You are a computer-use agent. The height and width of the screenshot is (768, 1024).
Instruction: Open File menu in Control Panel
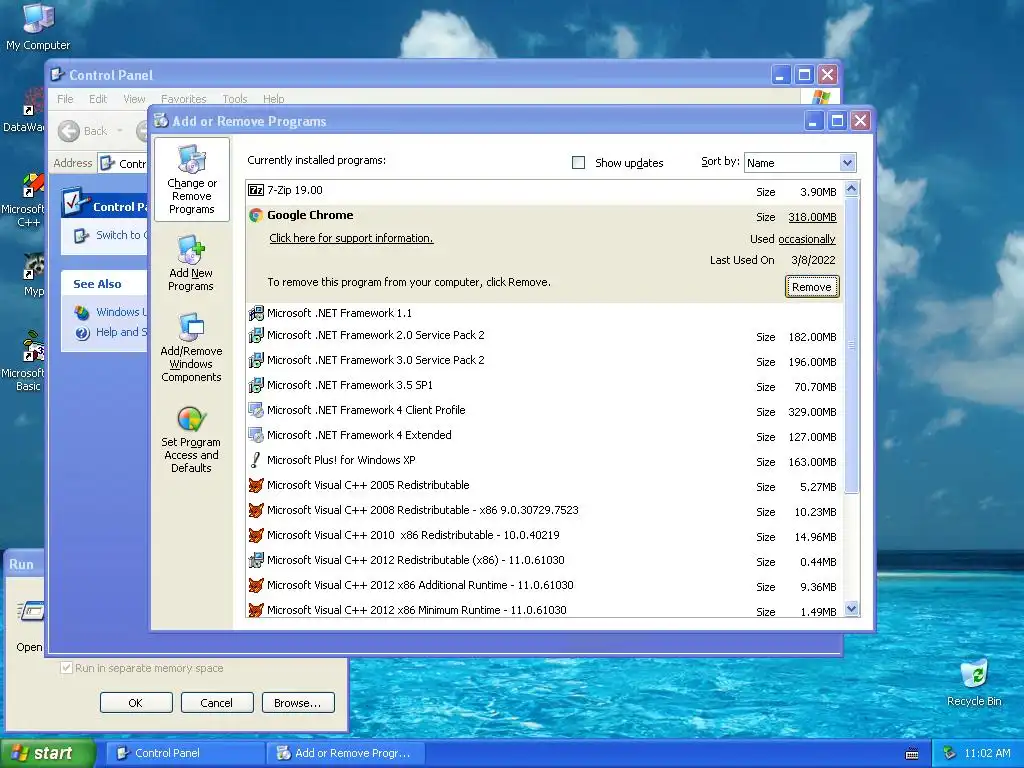coord(65,99)
